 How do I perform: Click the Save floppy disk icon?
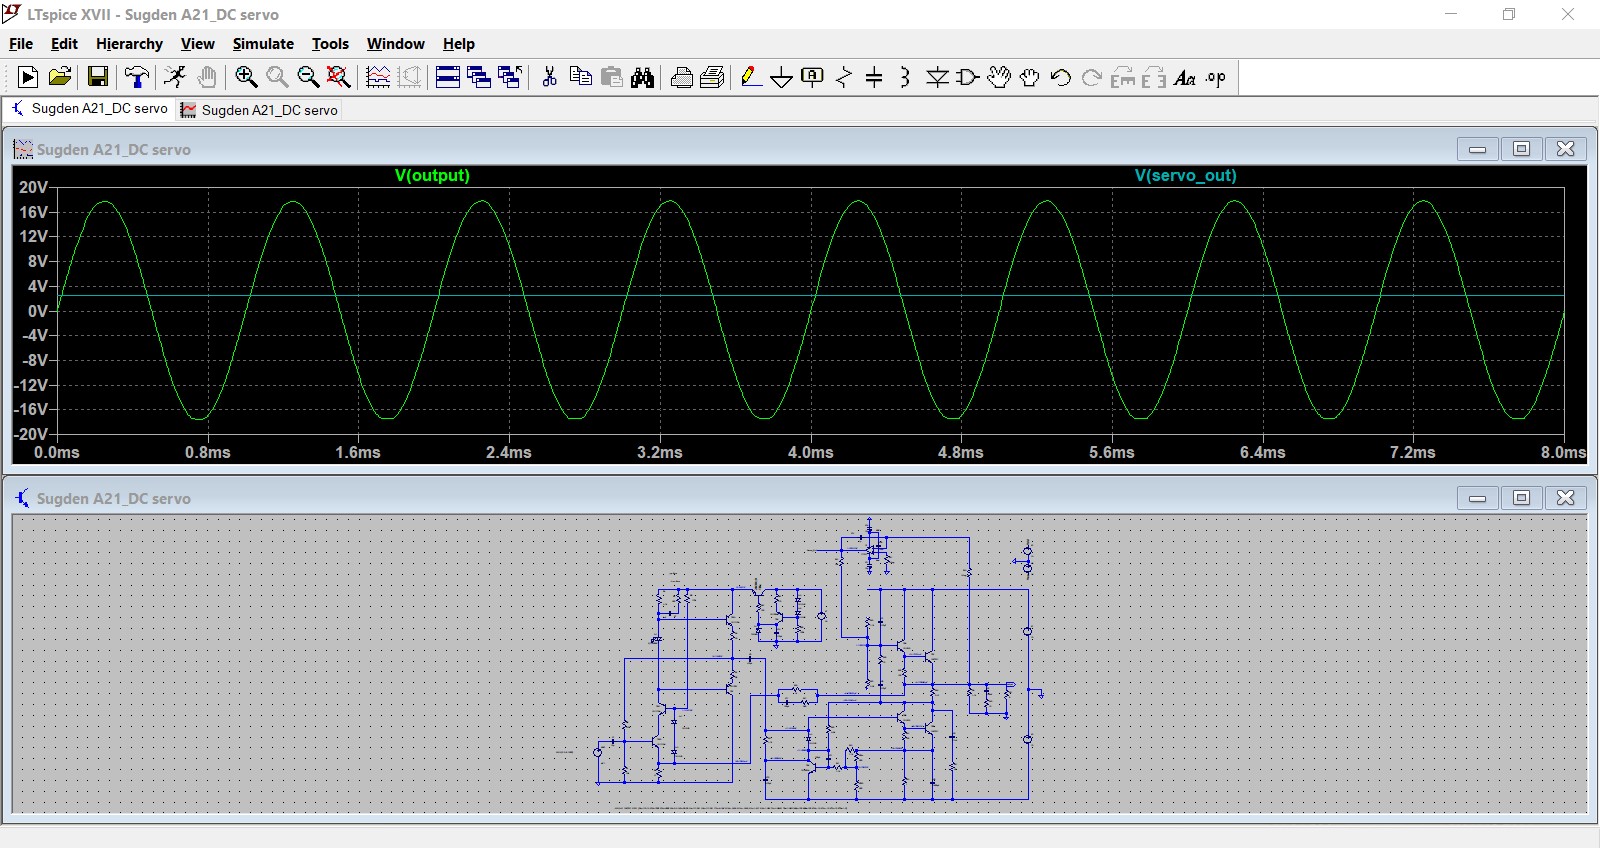pos(98,77)
